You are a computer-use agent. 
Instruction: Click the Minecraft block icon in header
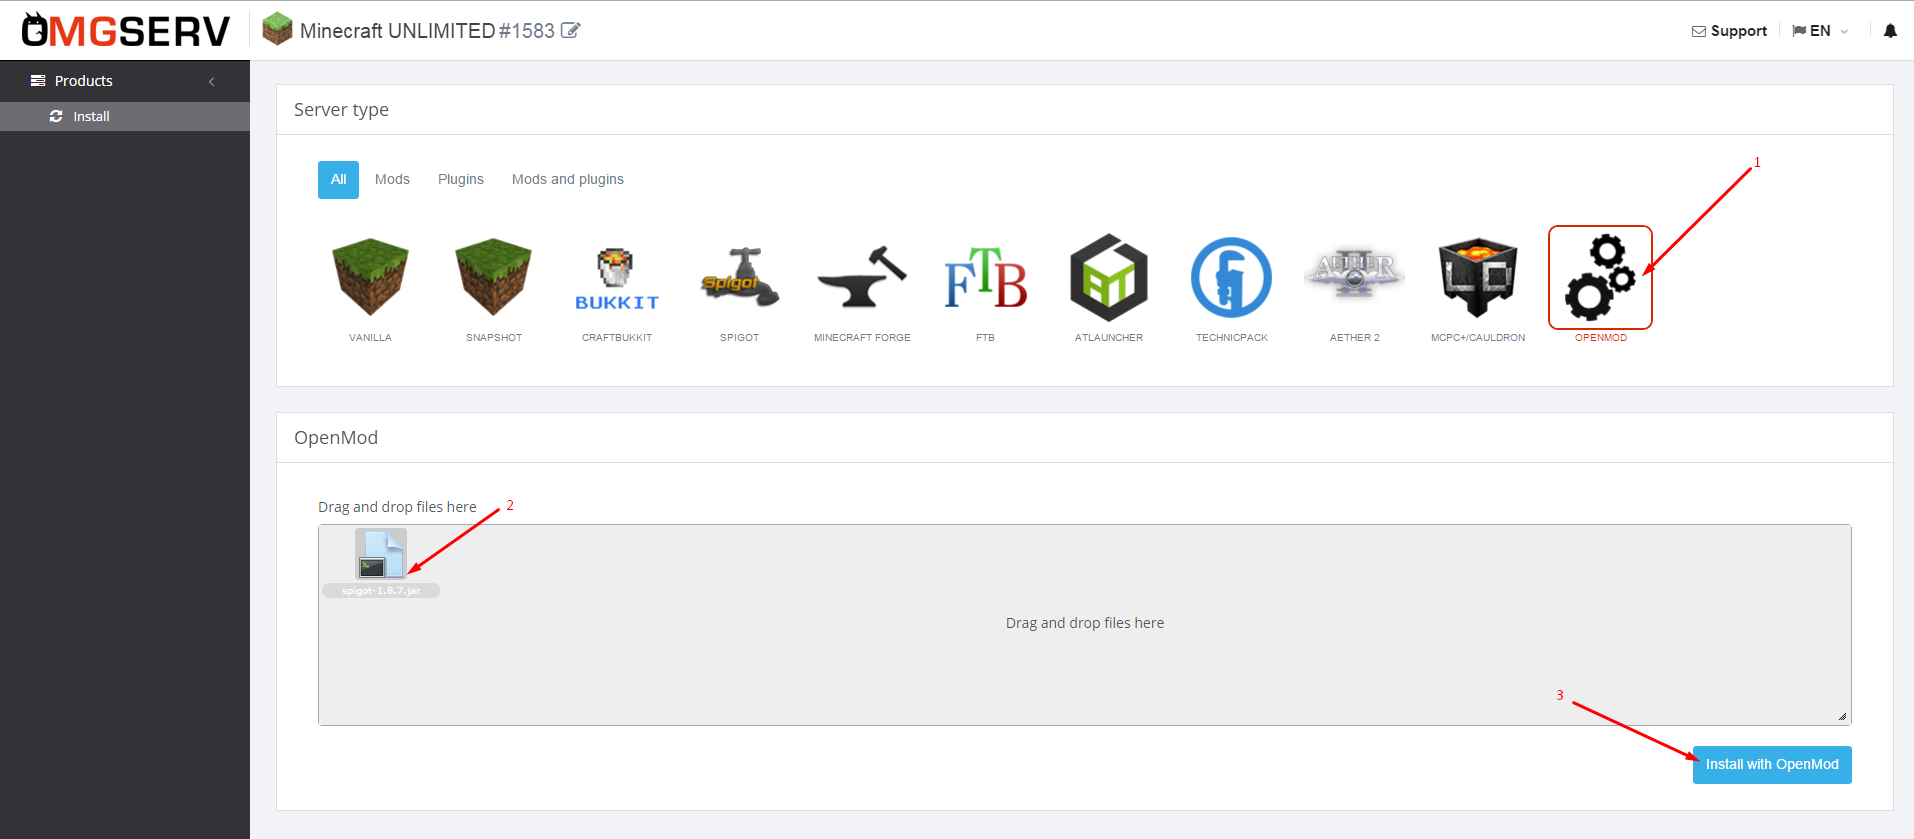(277, 29)
